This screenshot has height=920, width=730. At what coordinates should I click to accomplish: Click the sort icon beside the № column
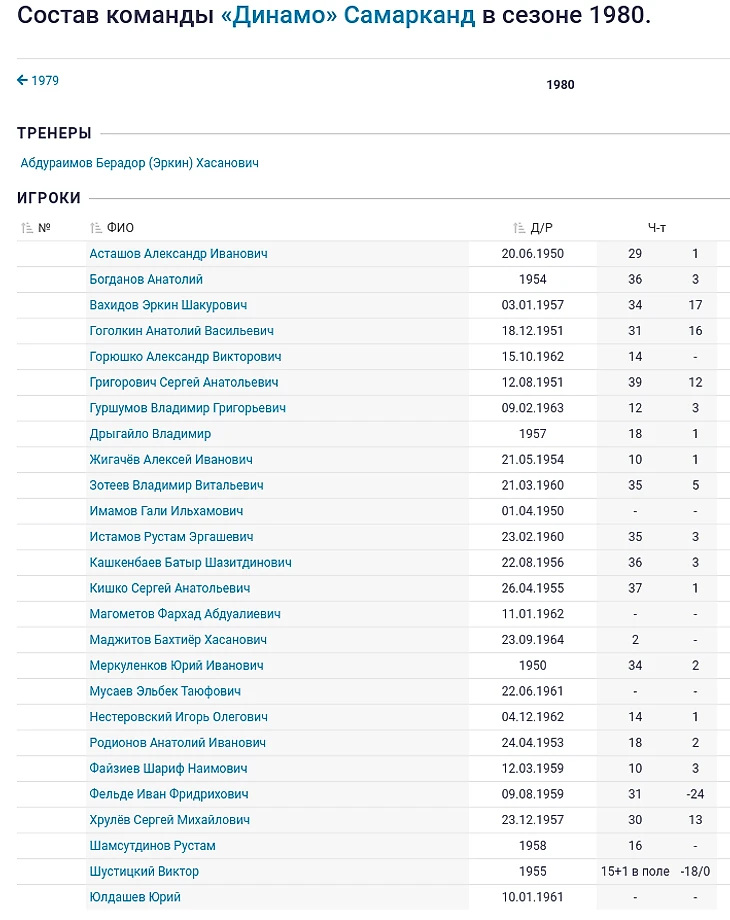click(x=27, y=228)
